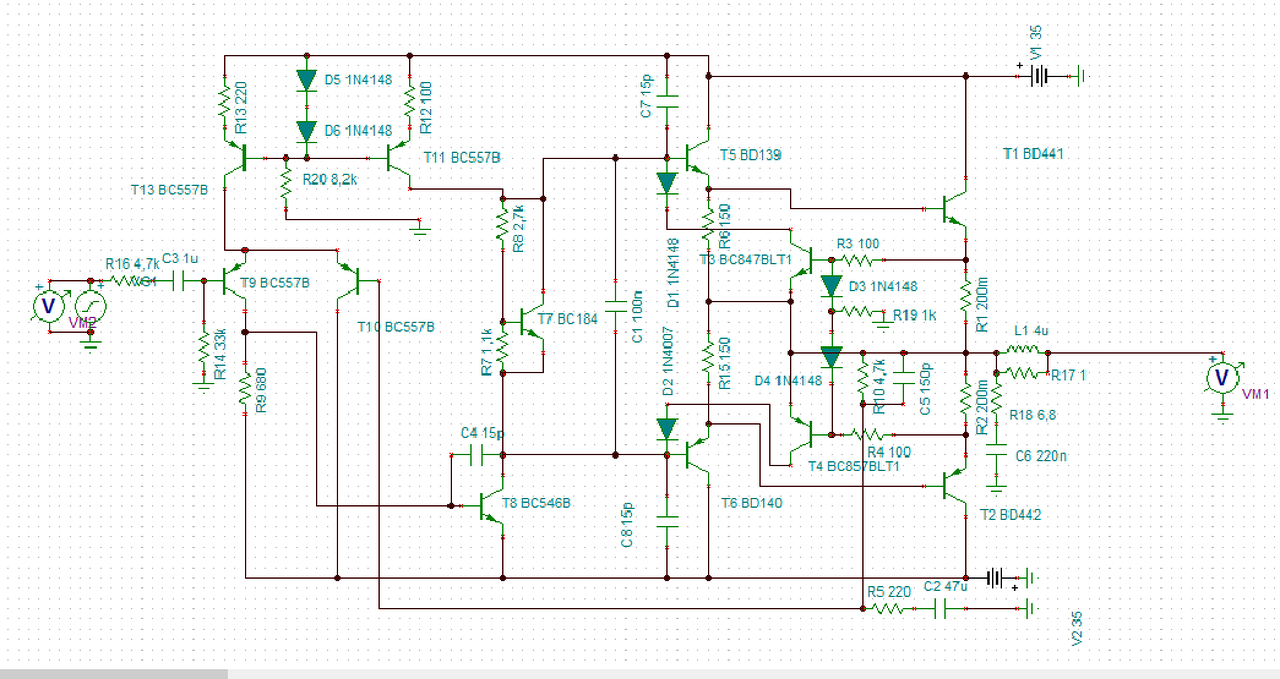This screenshot has width=1280, height=679.
Task: Select the R4 100 resistor symbol
Action: (870, 435)
